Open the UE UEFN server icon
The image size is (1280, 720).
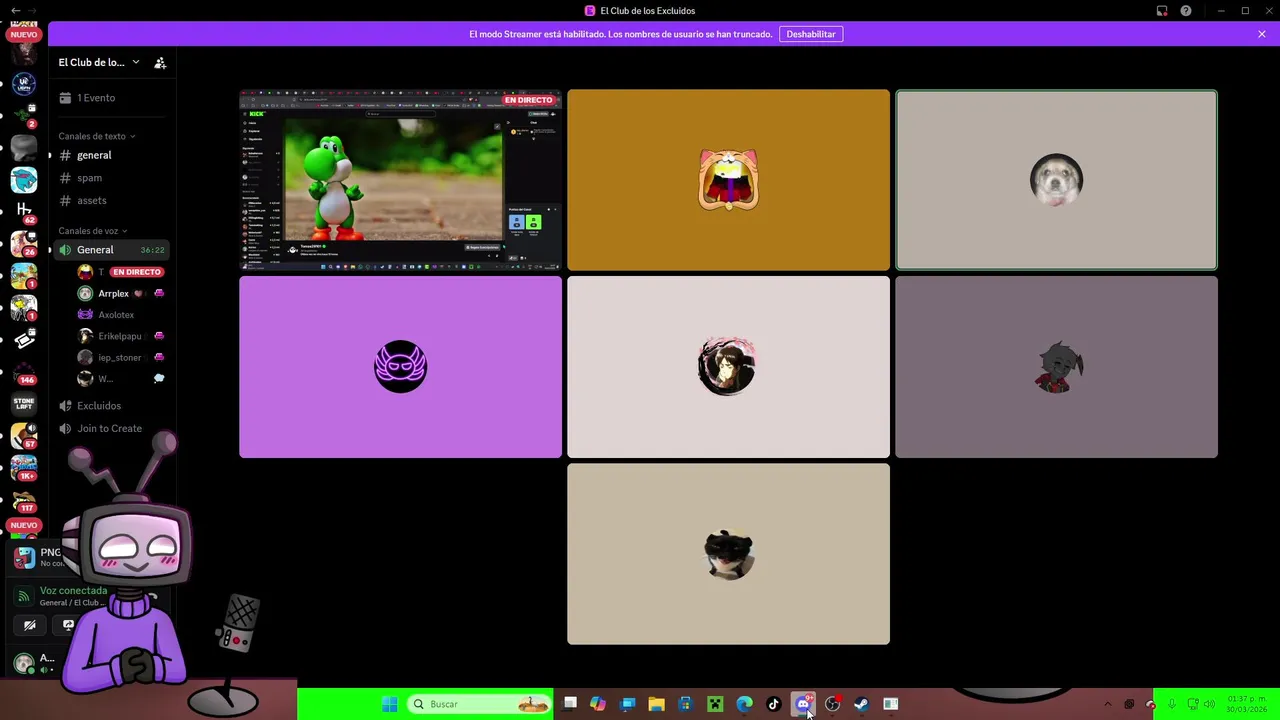pos(24,84)
